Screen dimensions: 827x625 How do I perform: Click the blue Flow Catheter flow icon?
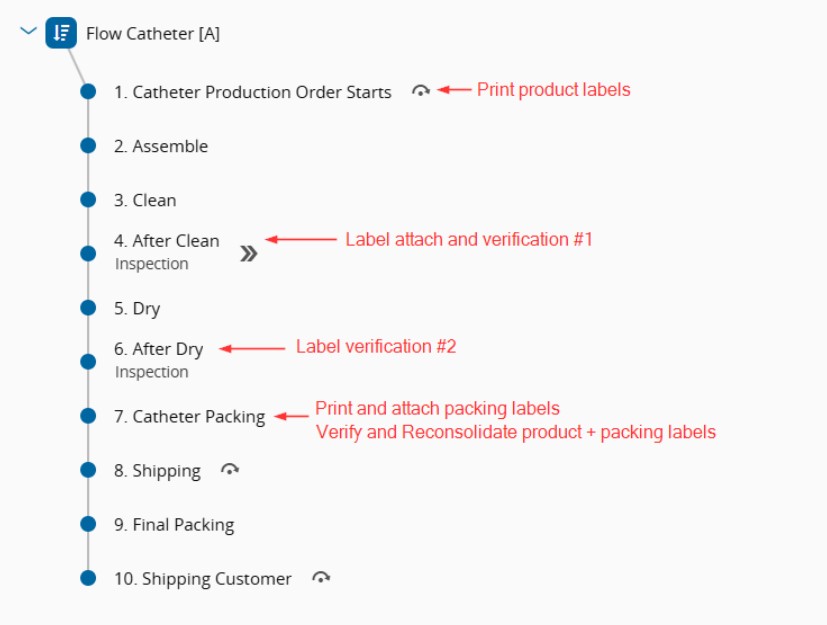coord(61,33)
